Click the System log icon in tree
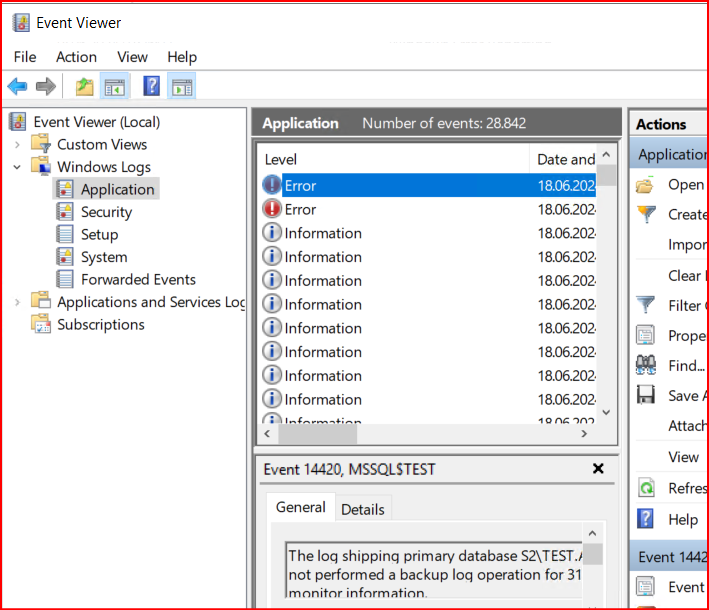 [x=65, y=257]
